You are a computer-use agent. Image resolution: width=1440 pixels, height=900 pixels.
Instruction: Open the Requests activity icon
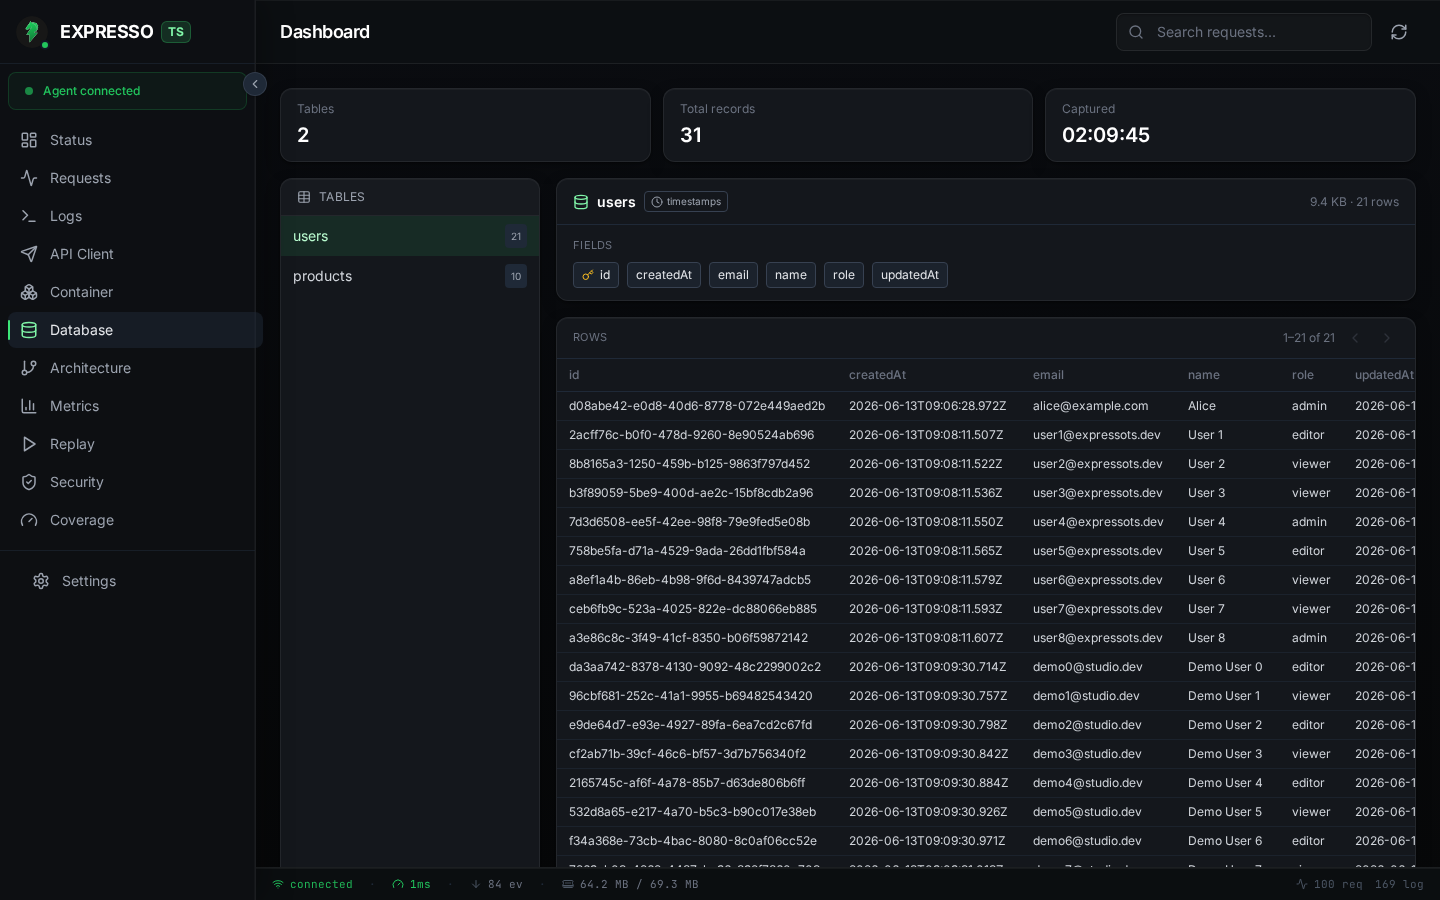click(29, 178)
